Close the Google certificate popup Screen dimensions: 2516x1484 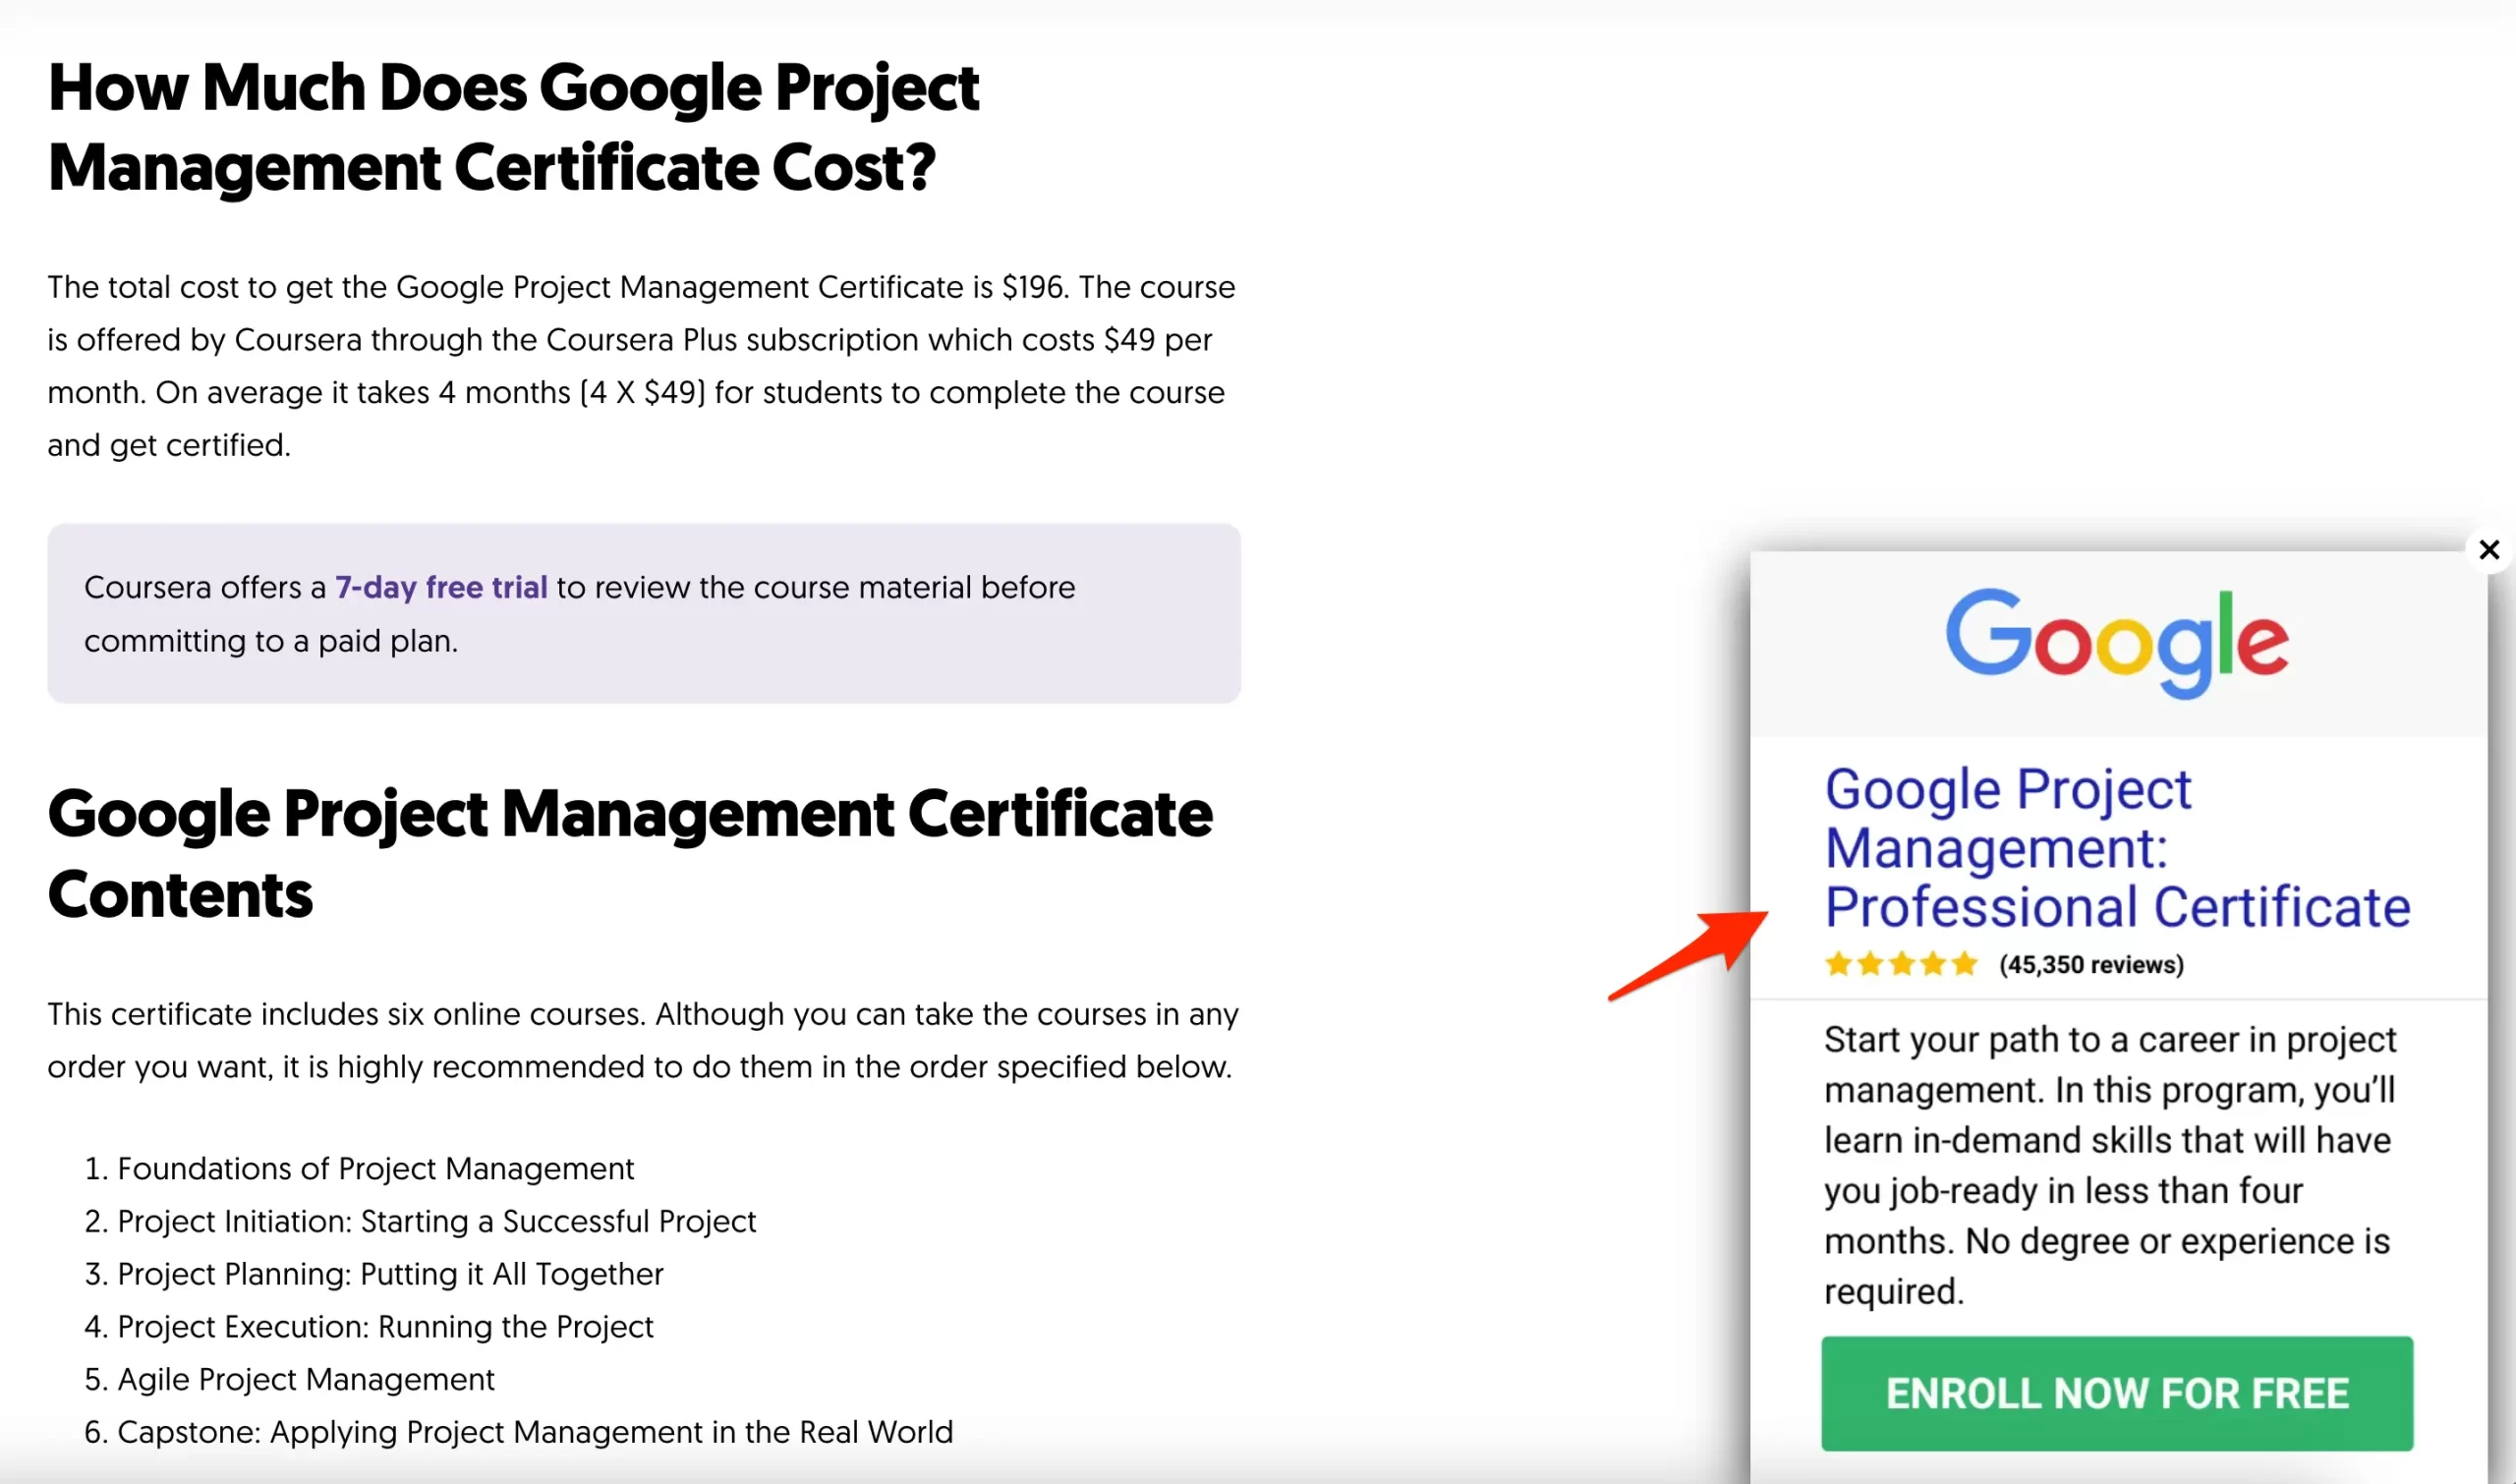(x=2488, y=550)
